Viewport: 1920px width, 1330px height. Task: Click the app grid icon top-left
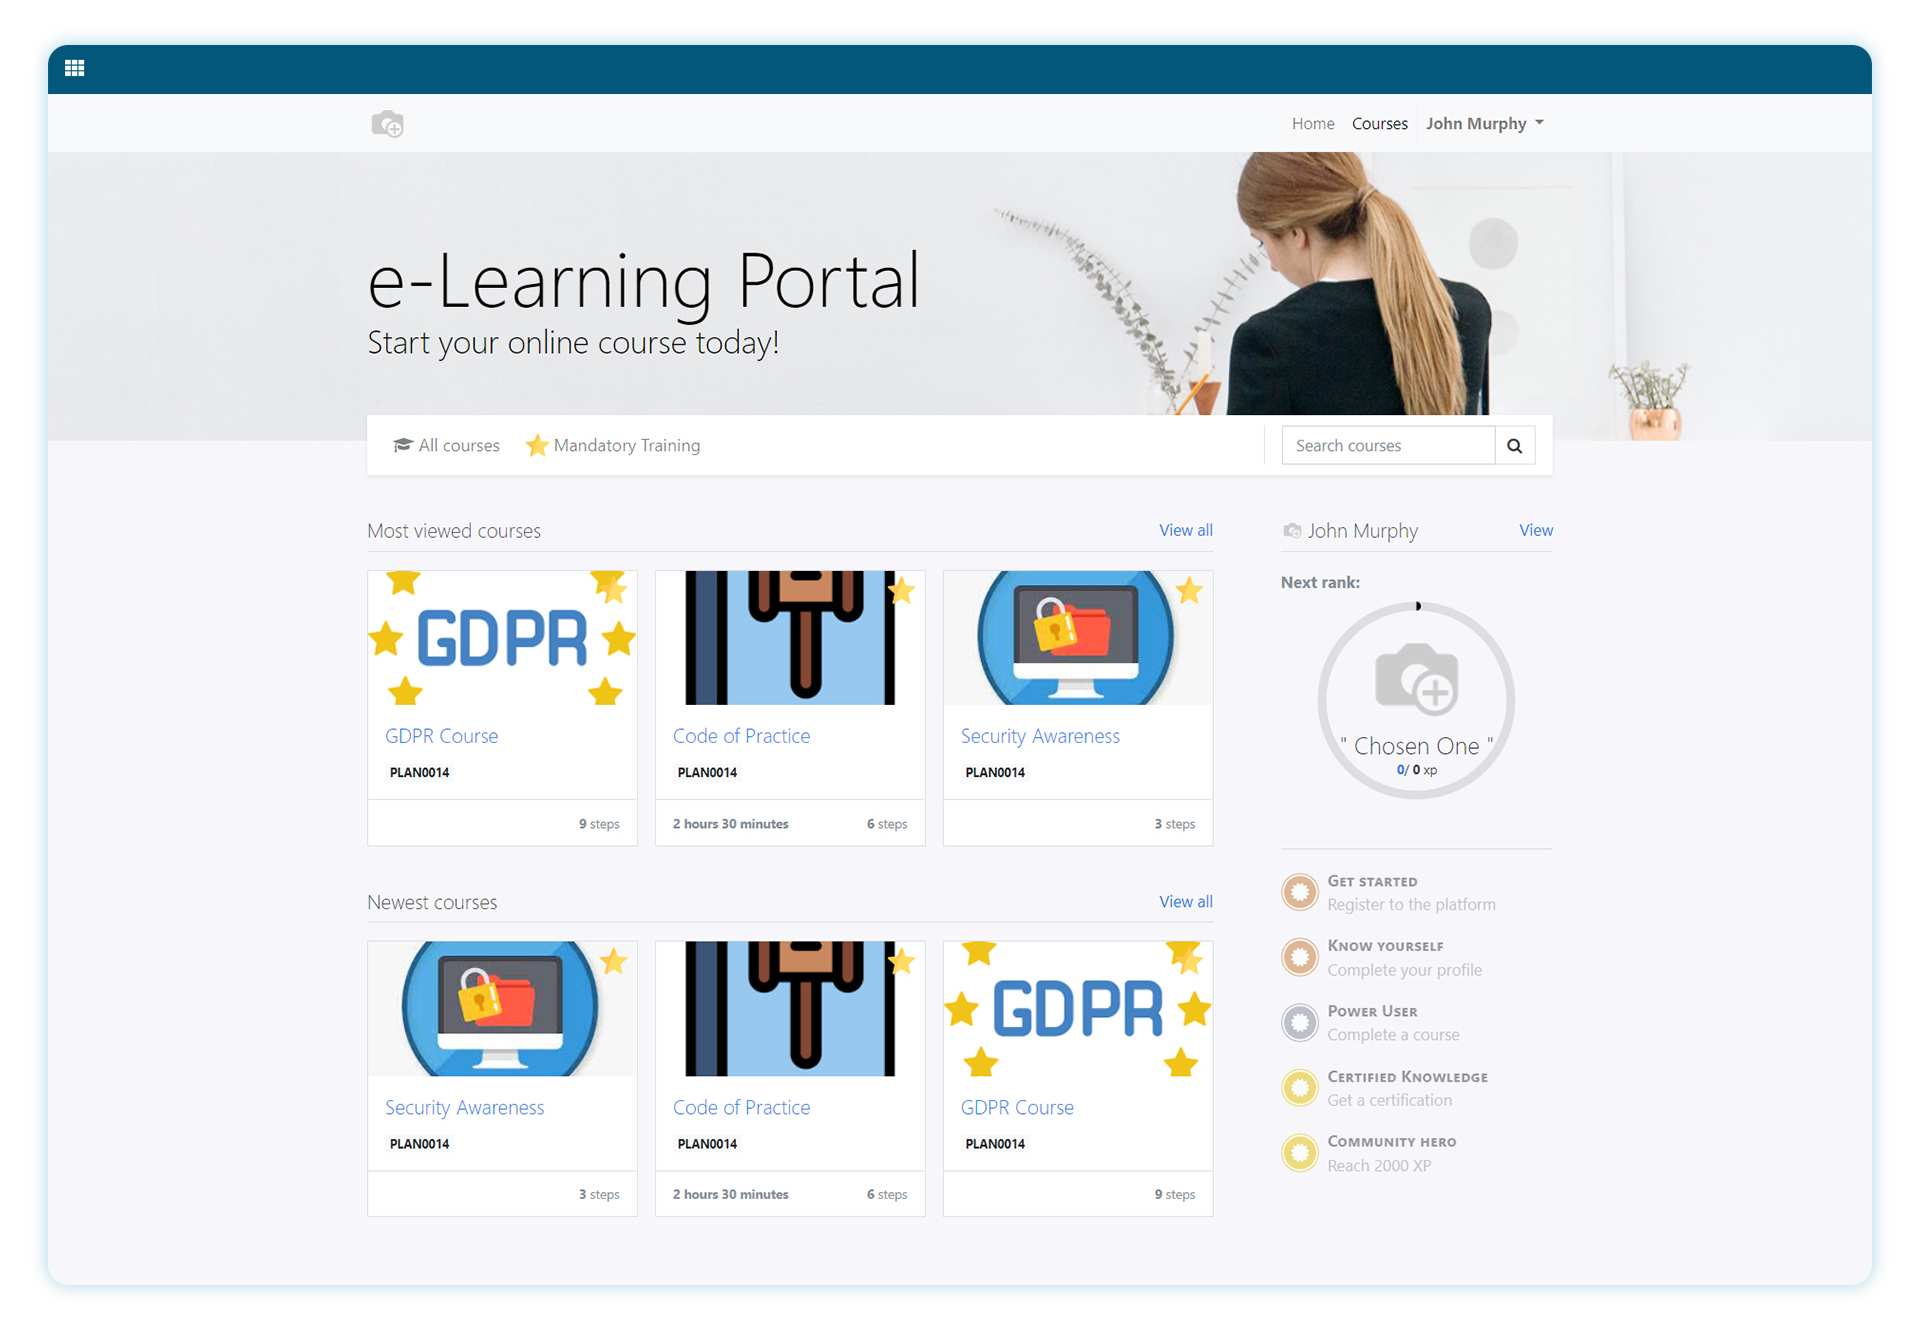[x=74, y=69]
